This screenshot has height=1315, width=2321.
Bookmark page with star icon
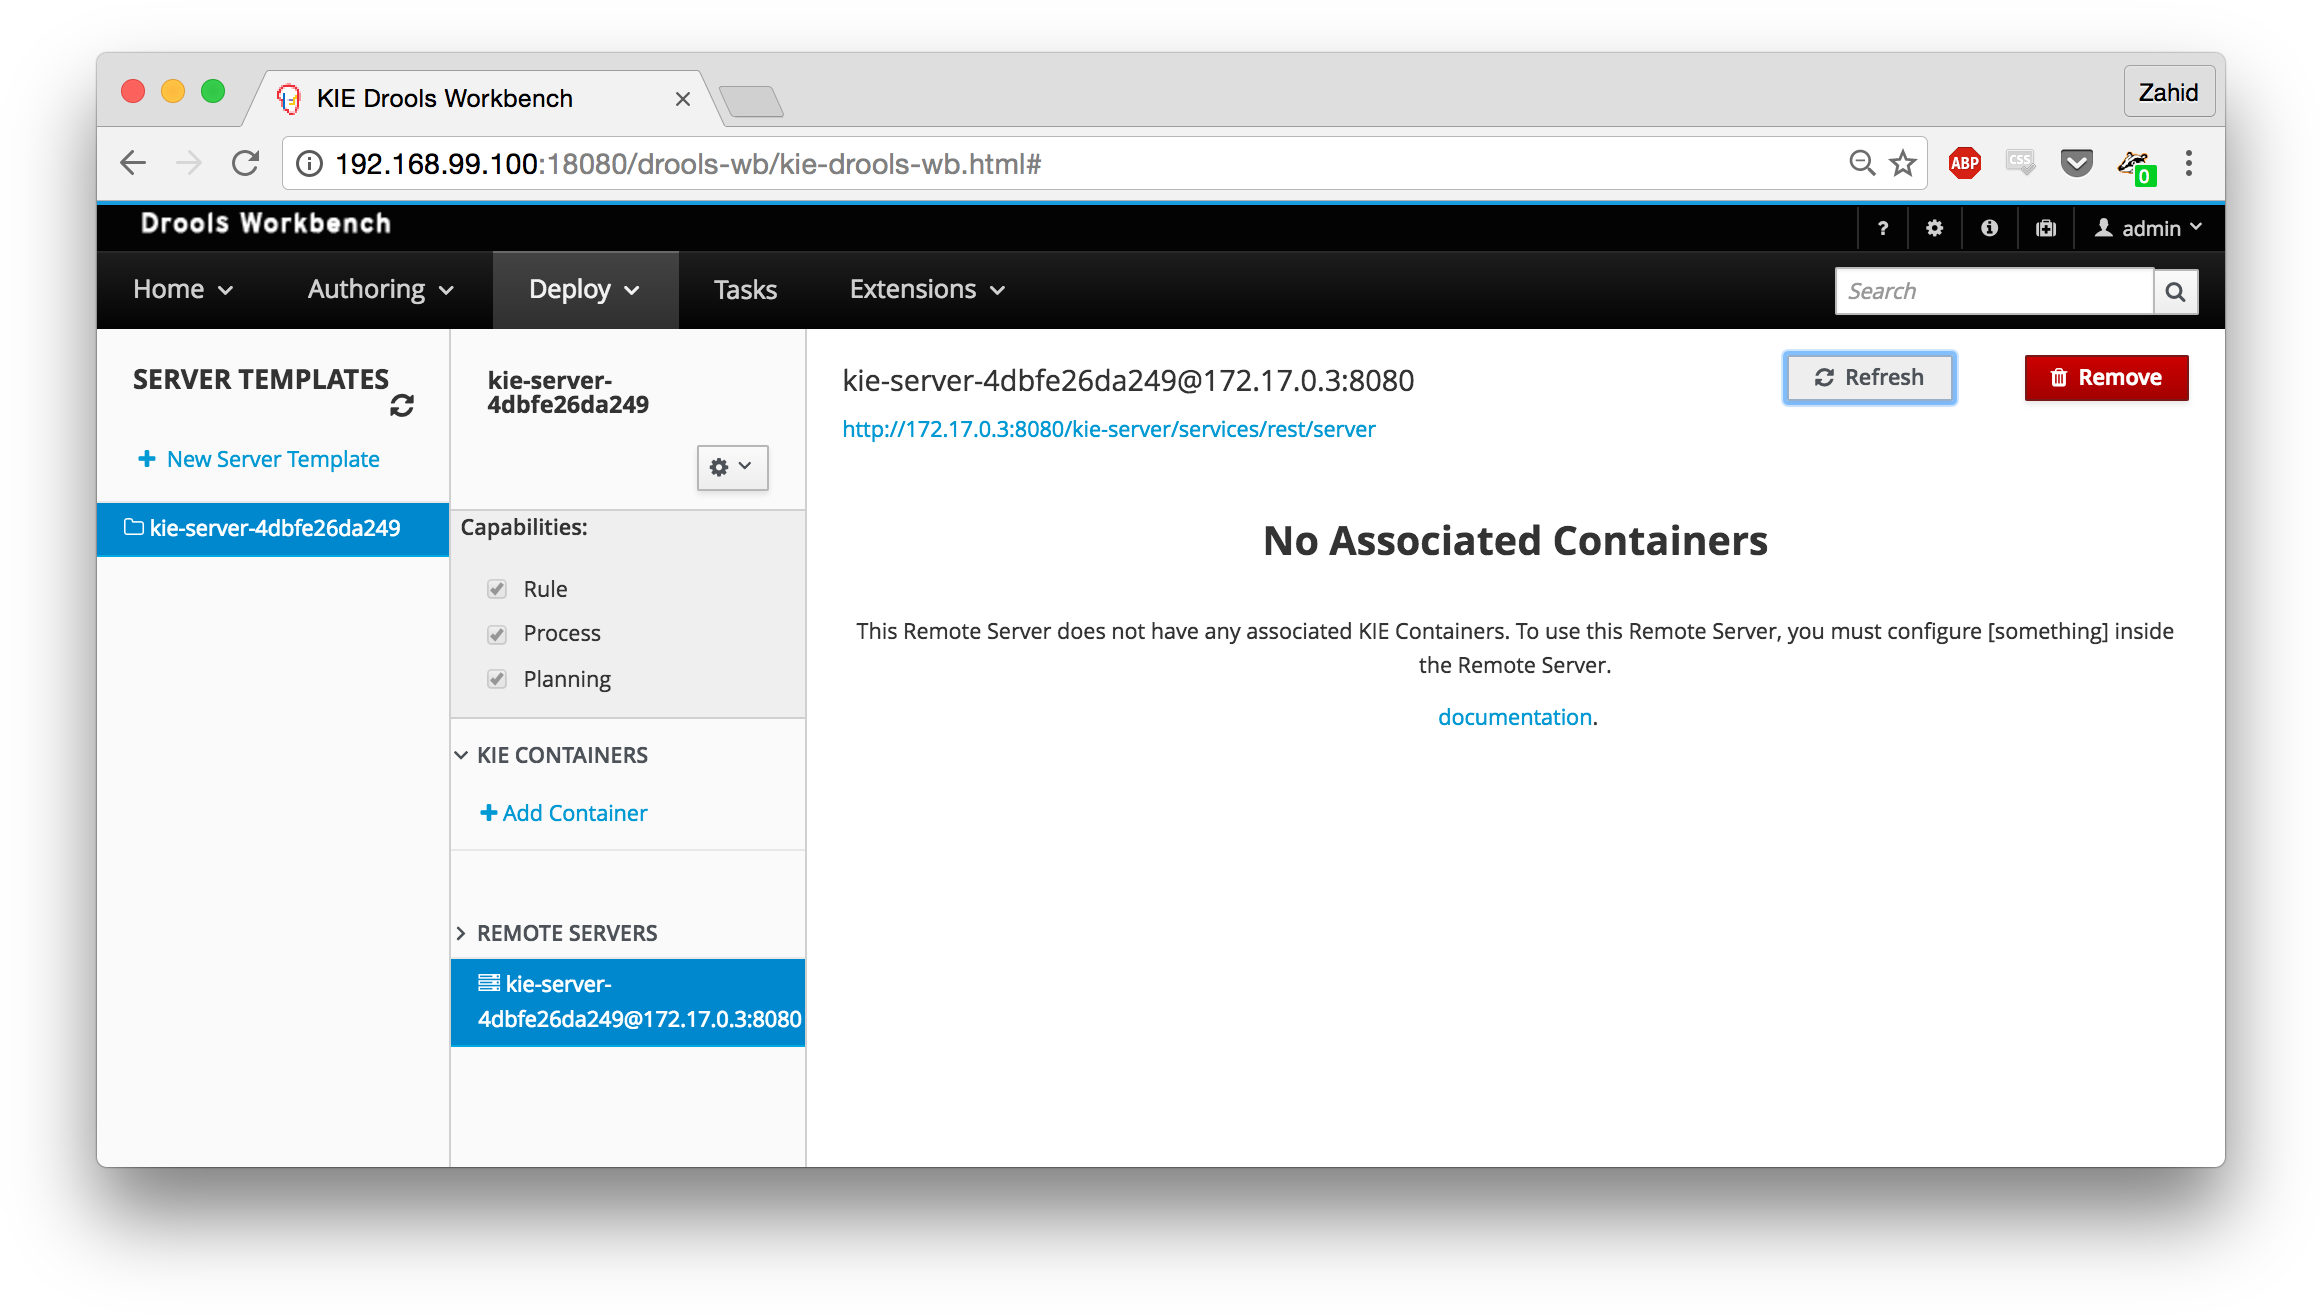[x=1902, y=163]
